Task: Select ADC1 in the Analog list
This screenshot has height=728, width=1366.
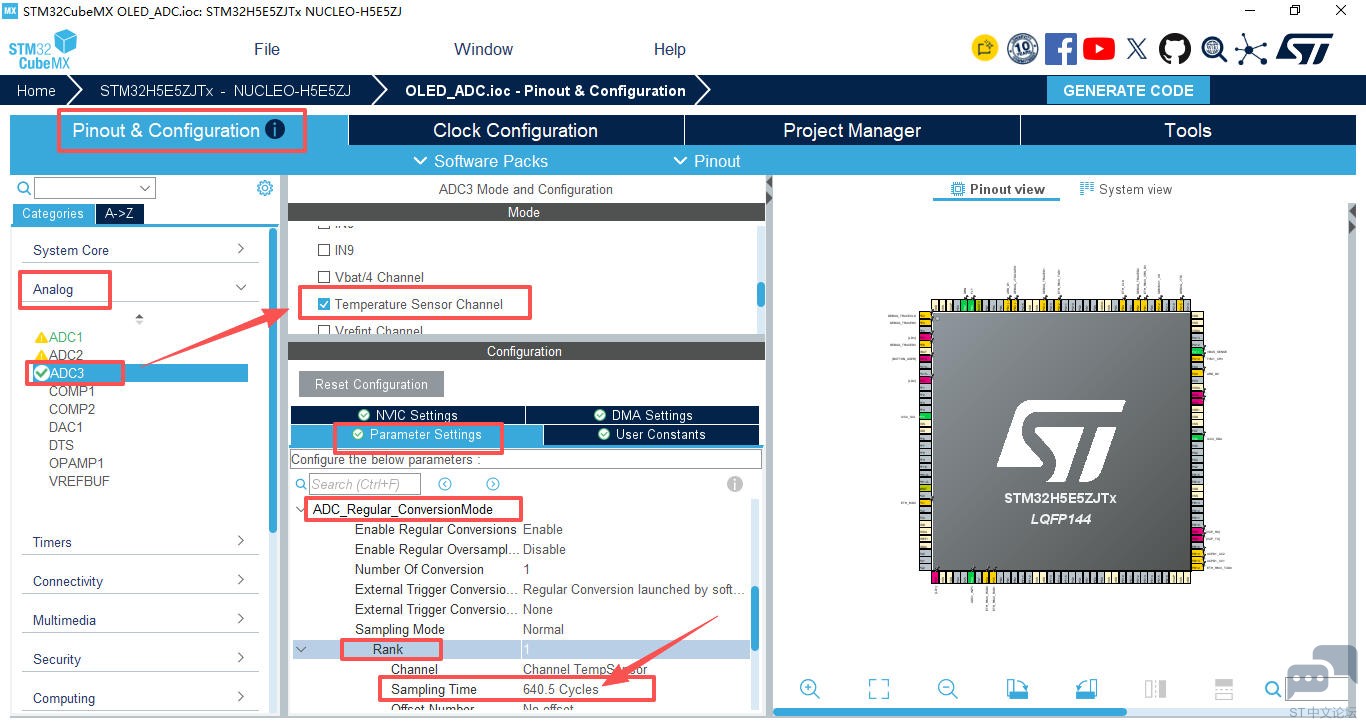Action: coord(66,337)
